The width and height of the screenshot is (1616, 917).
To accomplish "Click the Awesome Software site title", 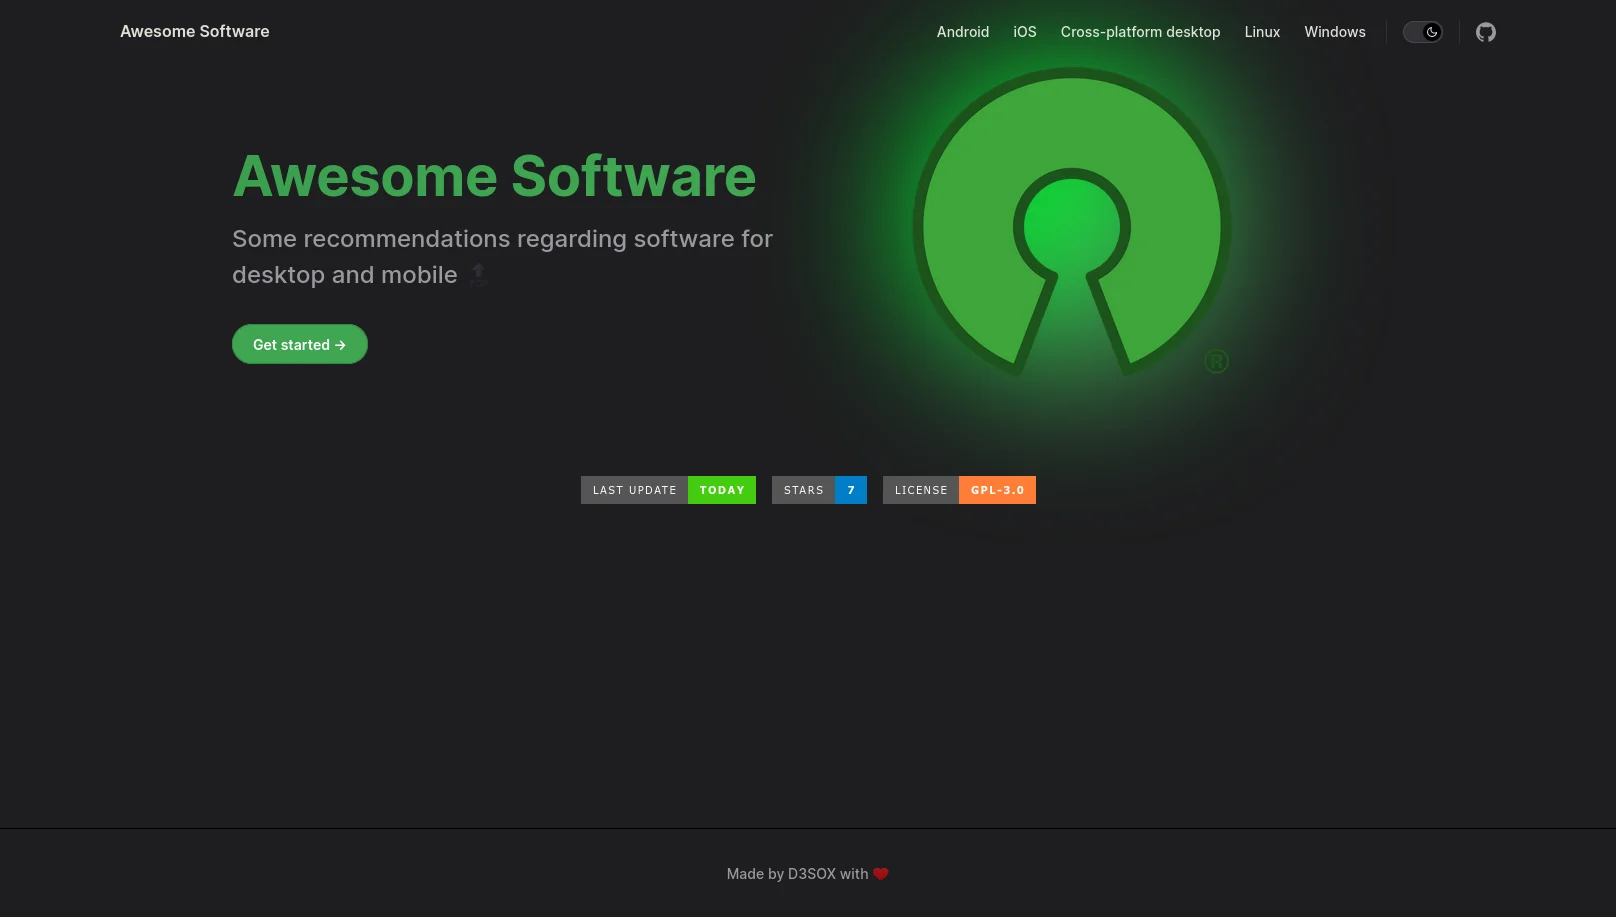I will tap(195, 31).
